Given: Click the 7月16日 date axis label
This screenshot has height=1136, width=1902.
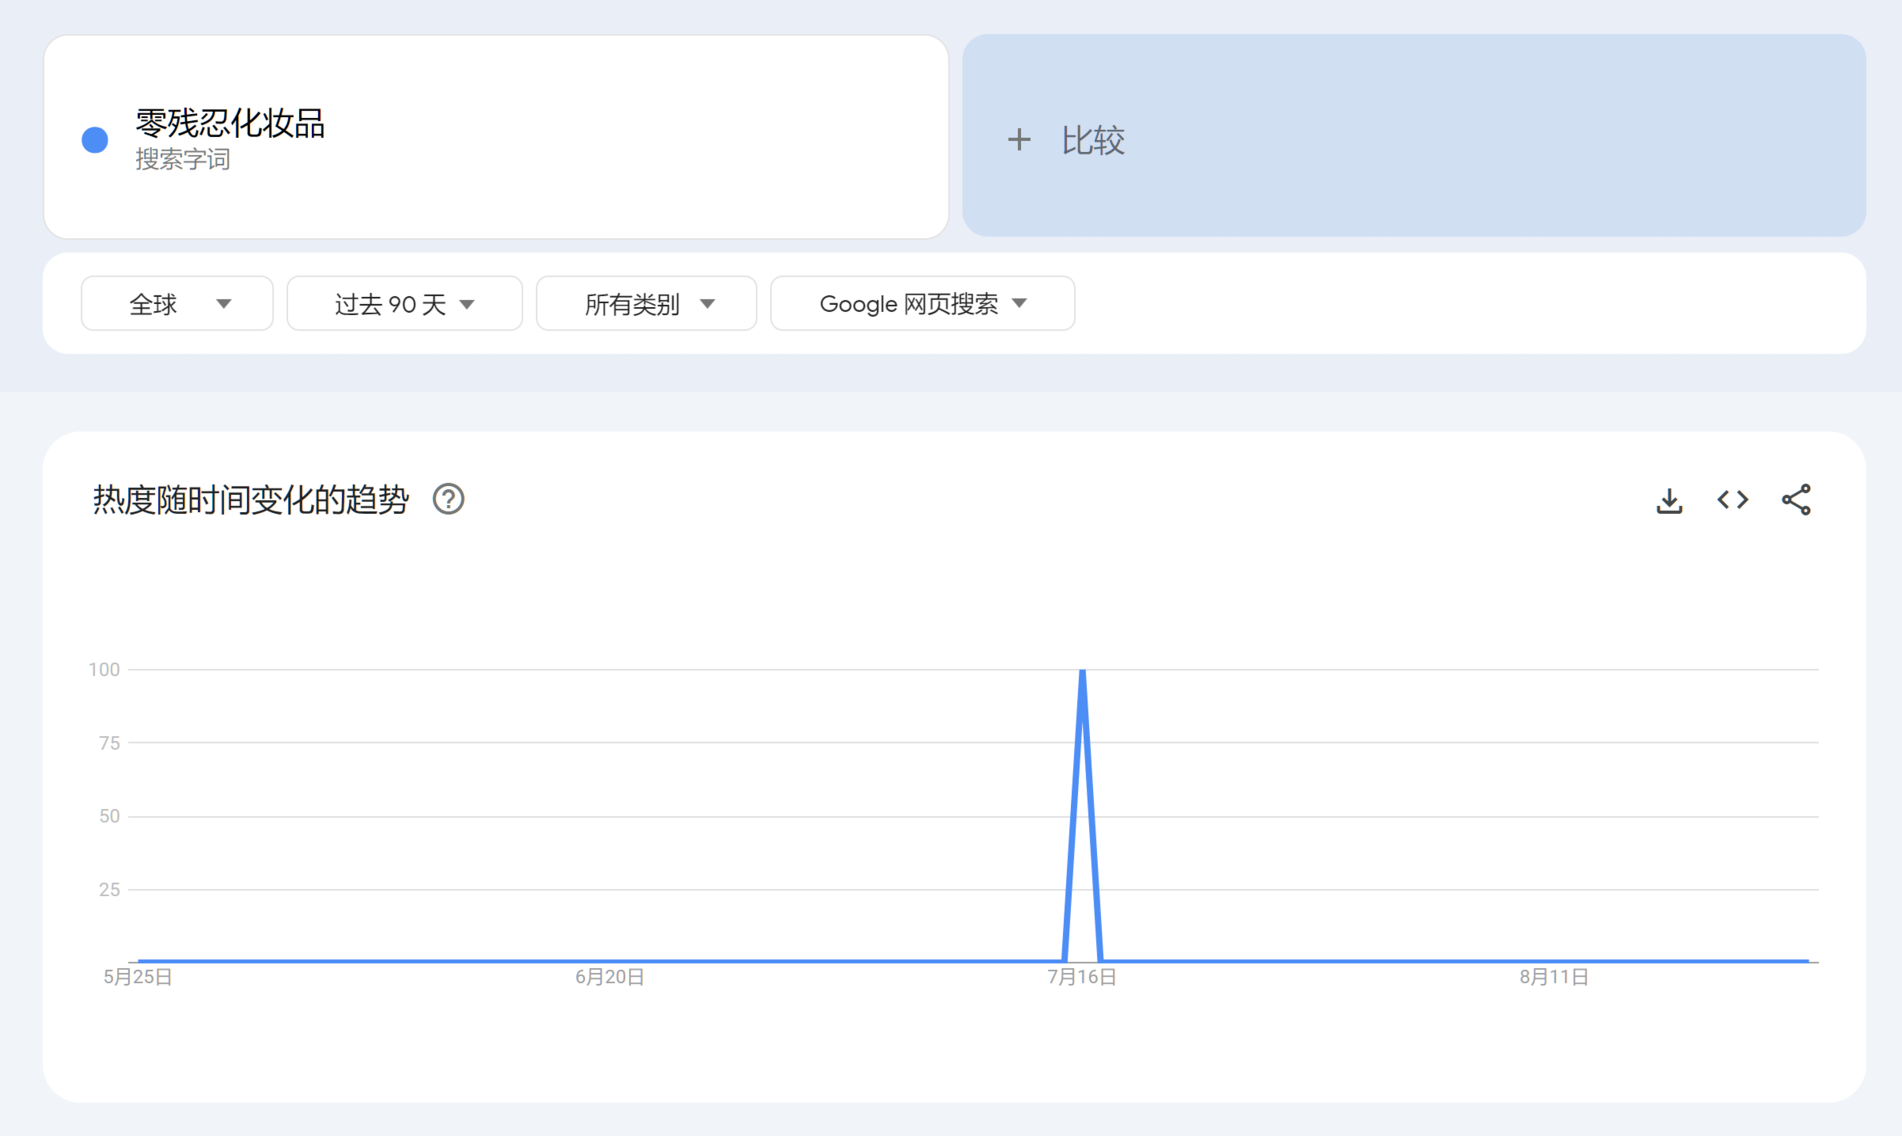Looking at the screenshot, I should point(1081,977).
